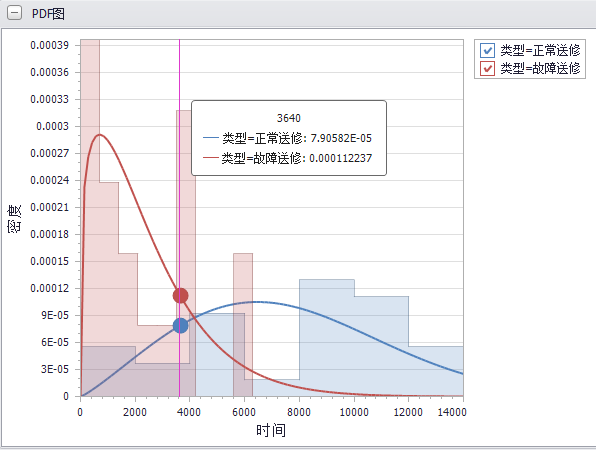Click y-axis label 0.00039
The image size is (596, 450).
(50, 45)
